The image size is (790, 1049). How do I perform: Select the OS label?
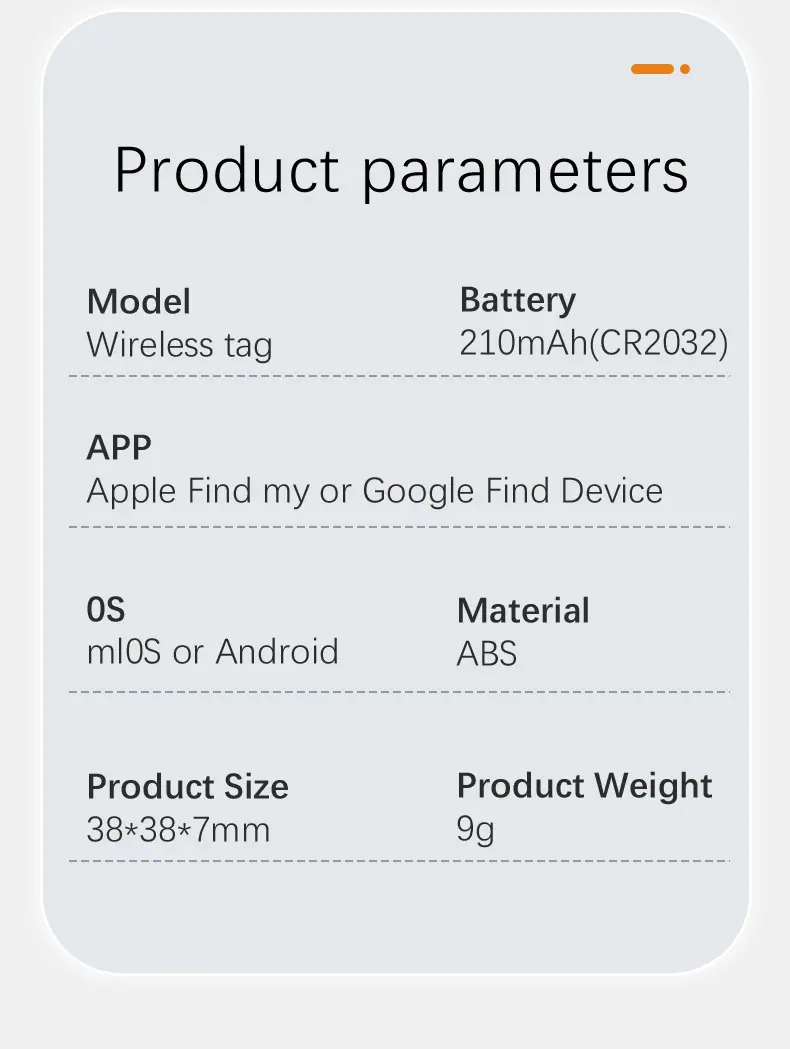106,609
